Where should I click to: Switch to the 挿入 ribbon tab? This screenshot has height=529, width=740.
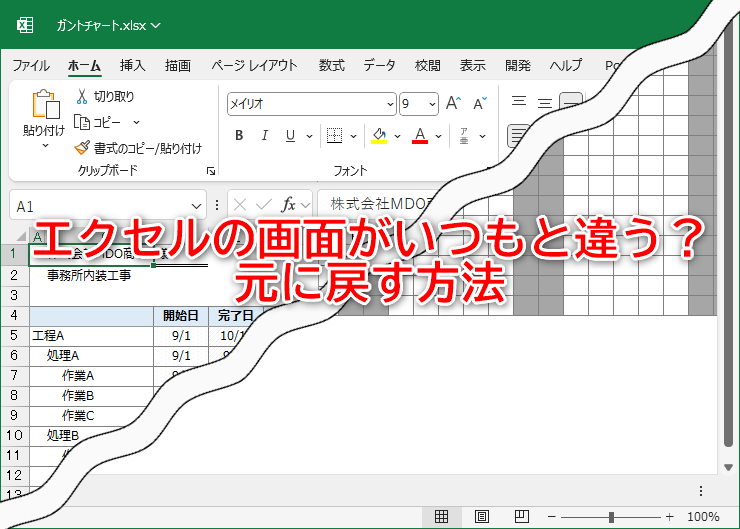(x=132, y=65)
